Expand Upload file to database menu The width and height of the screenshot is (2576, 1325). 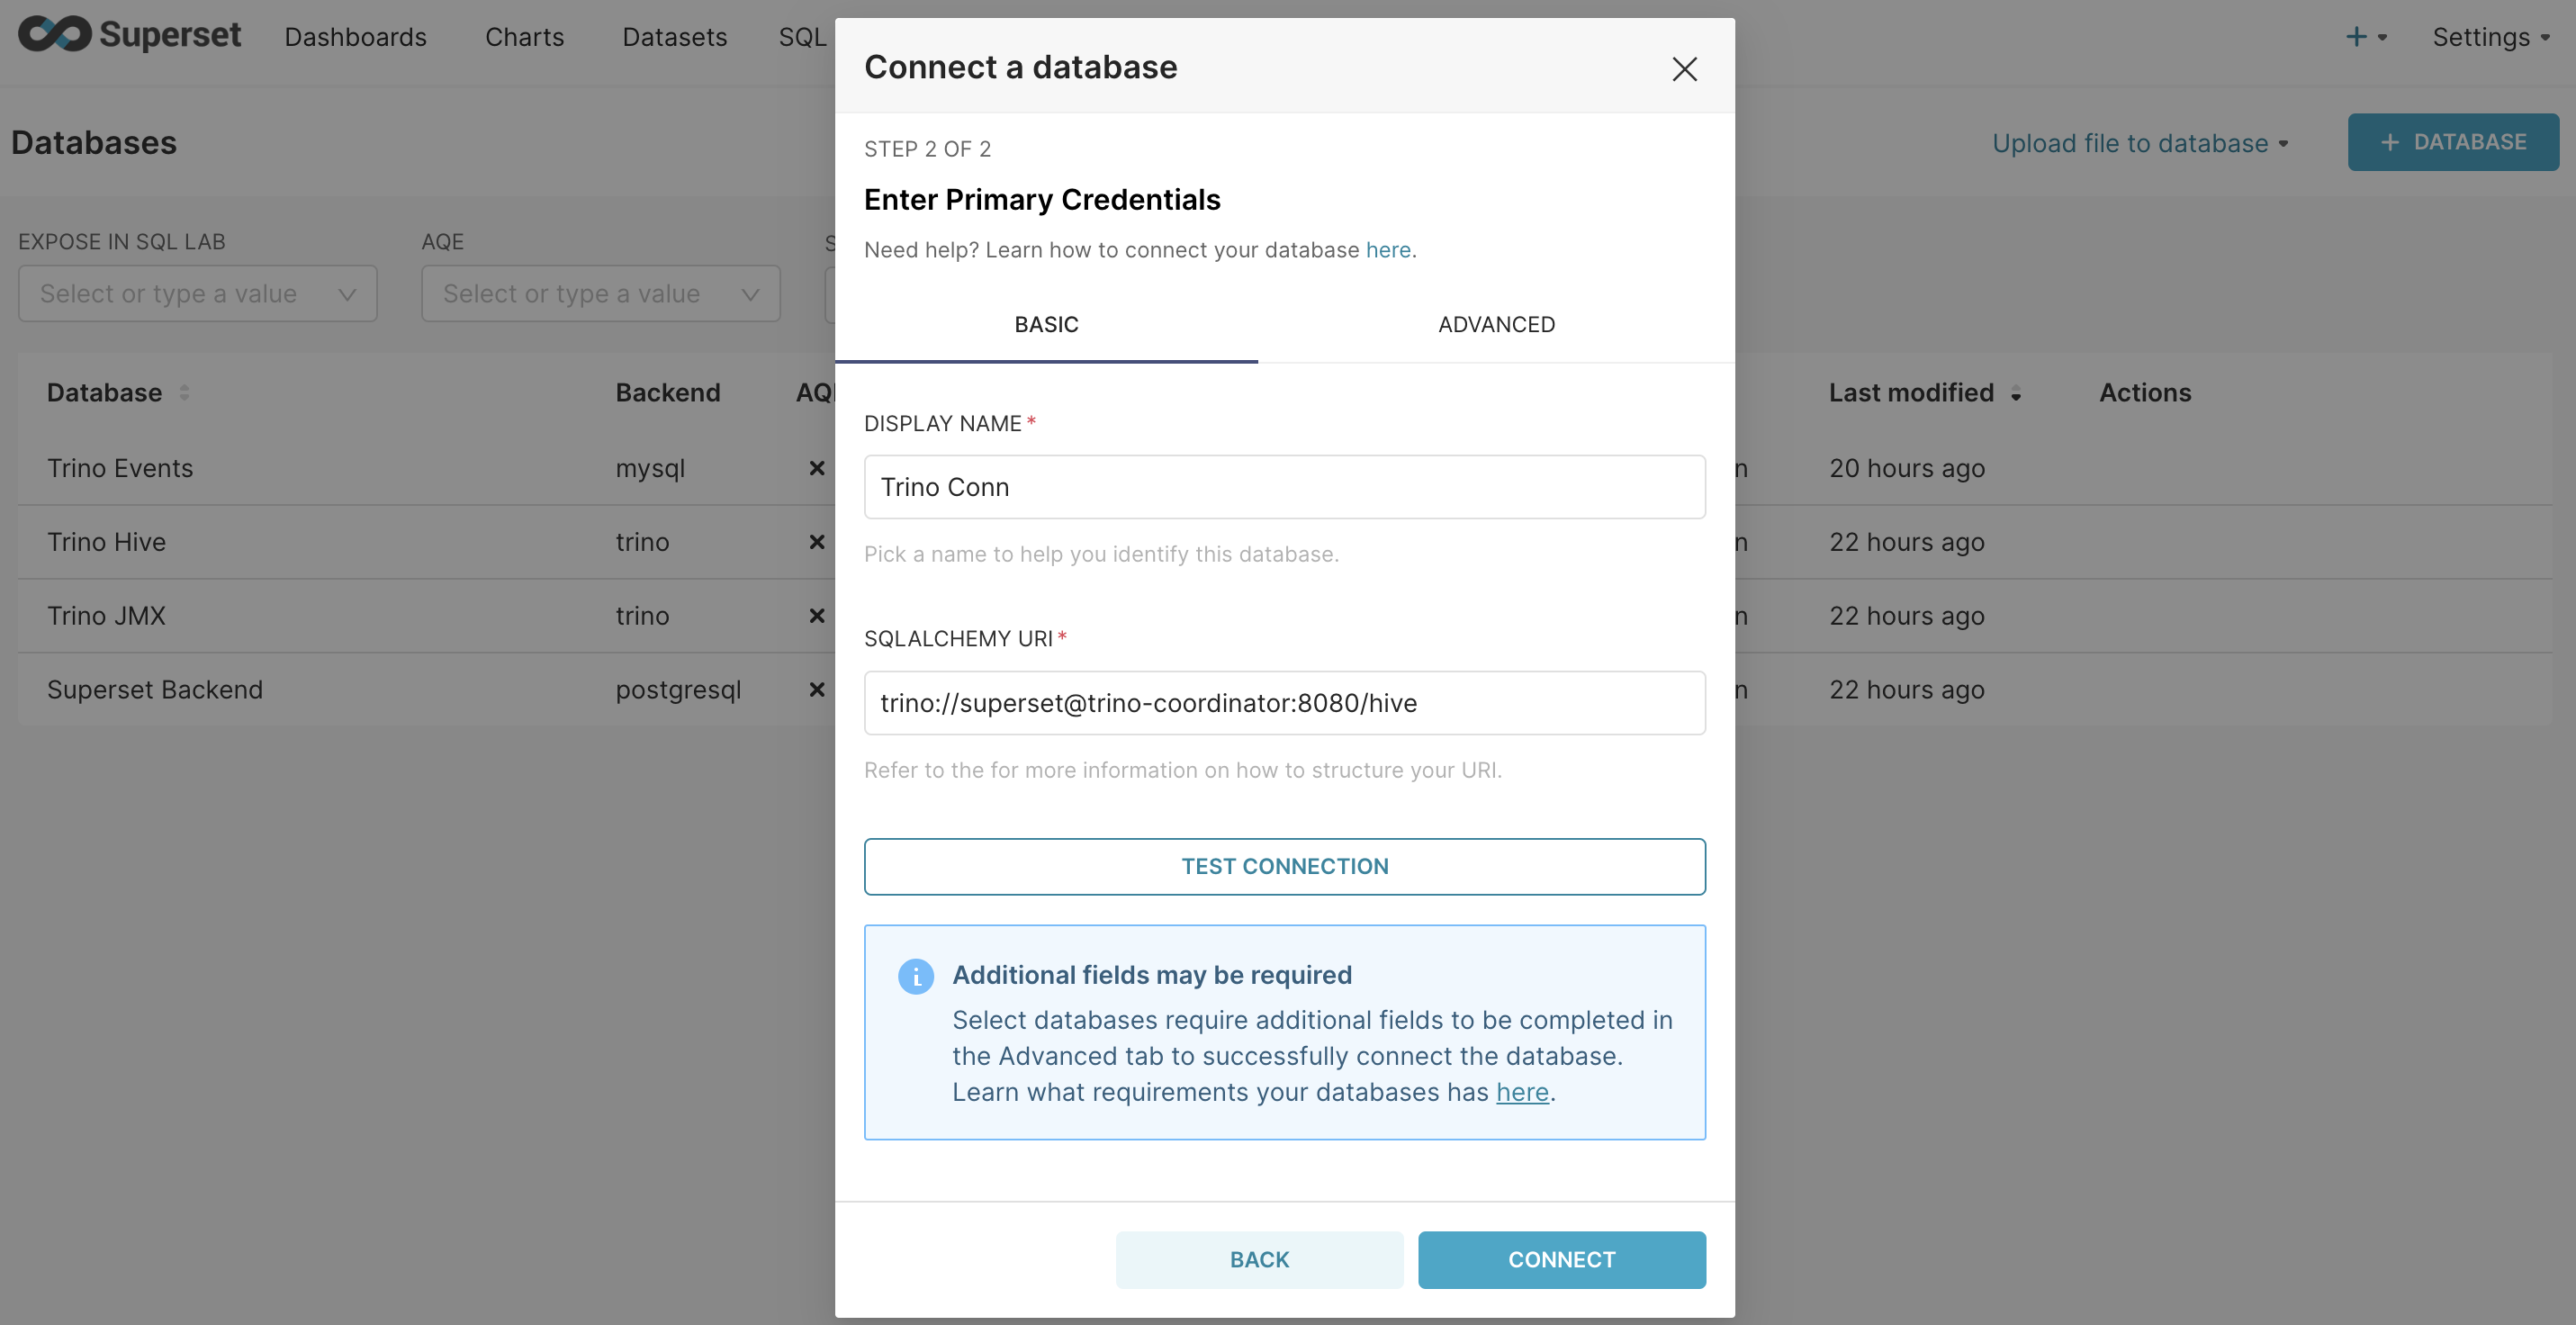2140,143
